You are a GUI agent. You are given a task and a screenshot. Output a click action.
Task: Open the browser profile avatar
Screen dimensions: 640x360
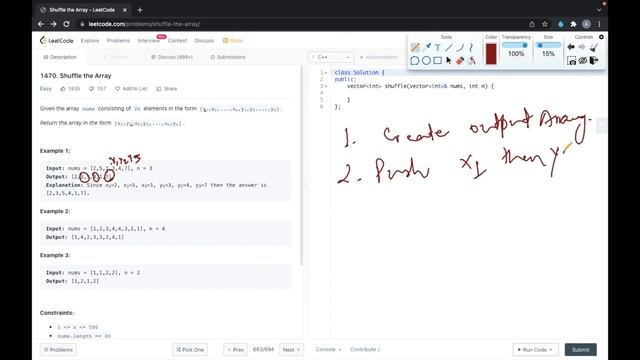pos(587,24)
